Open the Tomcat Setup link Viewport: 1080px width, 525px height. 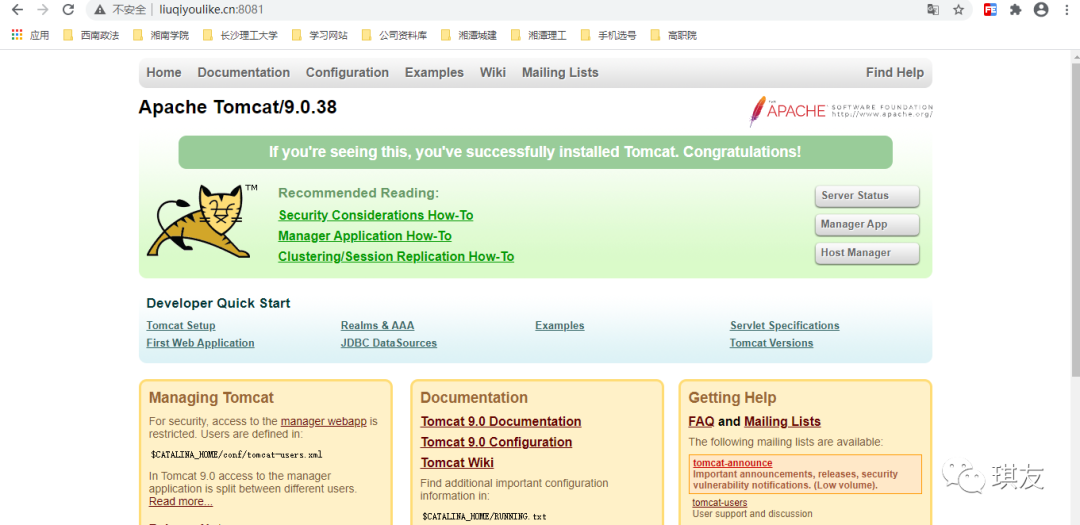180,326
